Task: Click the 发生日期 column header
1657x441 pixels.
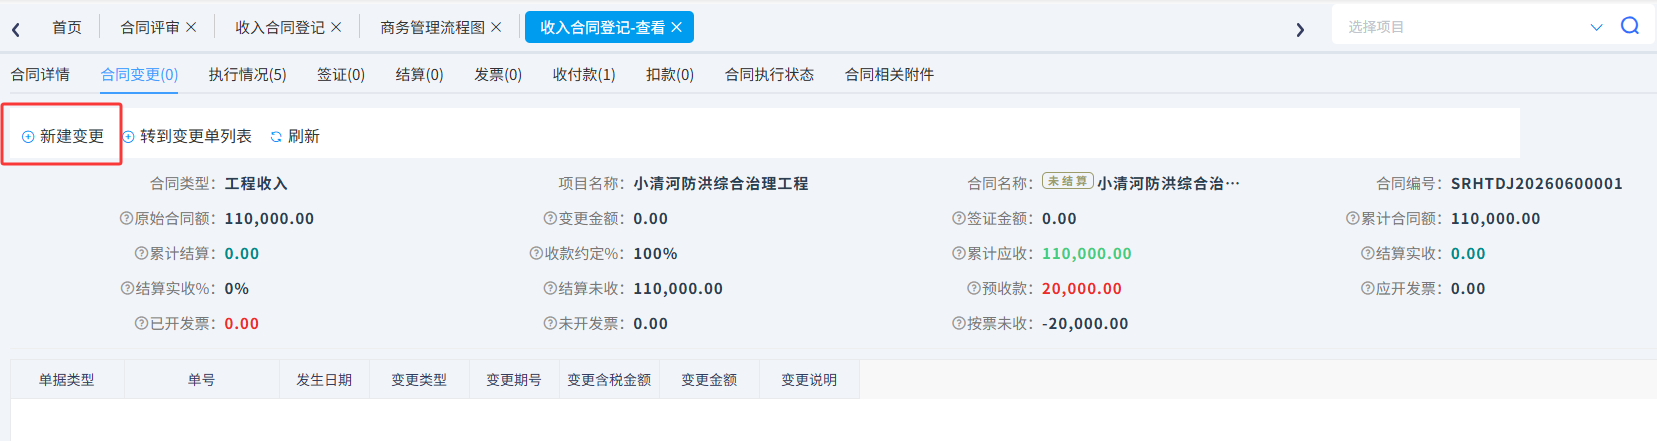Action: 324,380
